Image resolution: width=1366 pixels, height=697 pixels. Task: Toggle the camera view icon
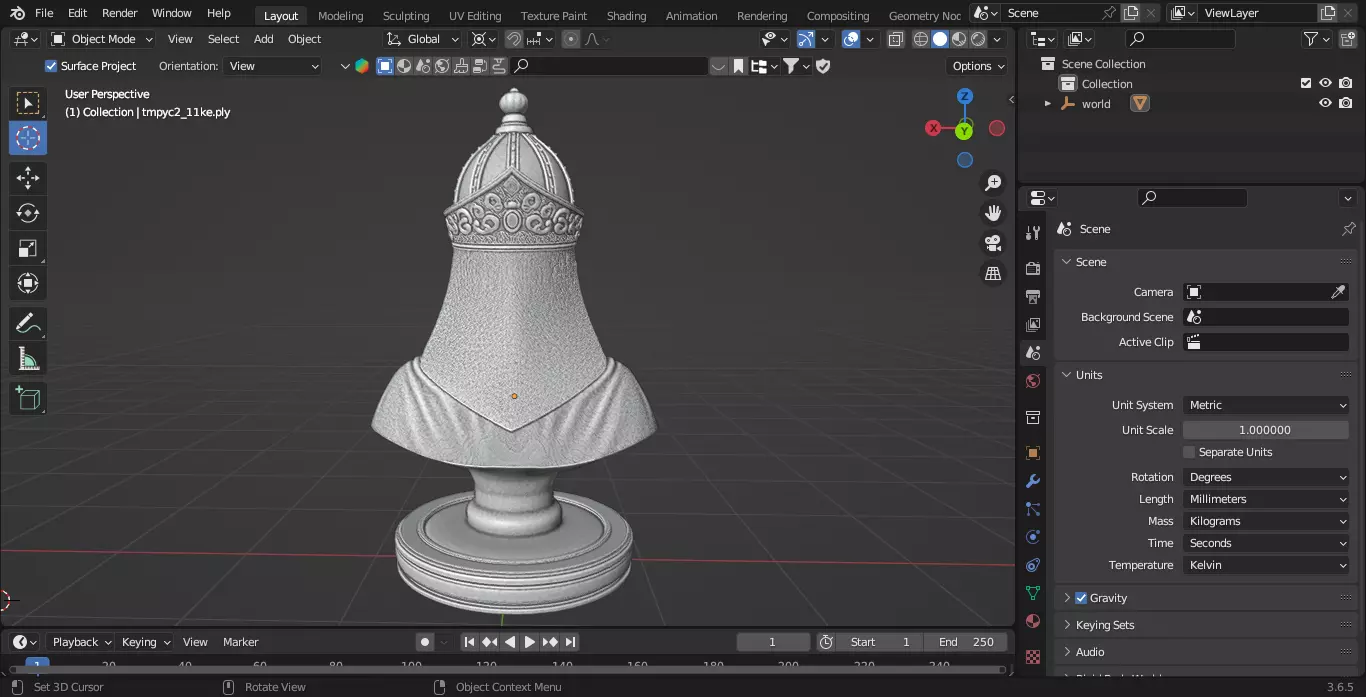tap(993, 243)
